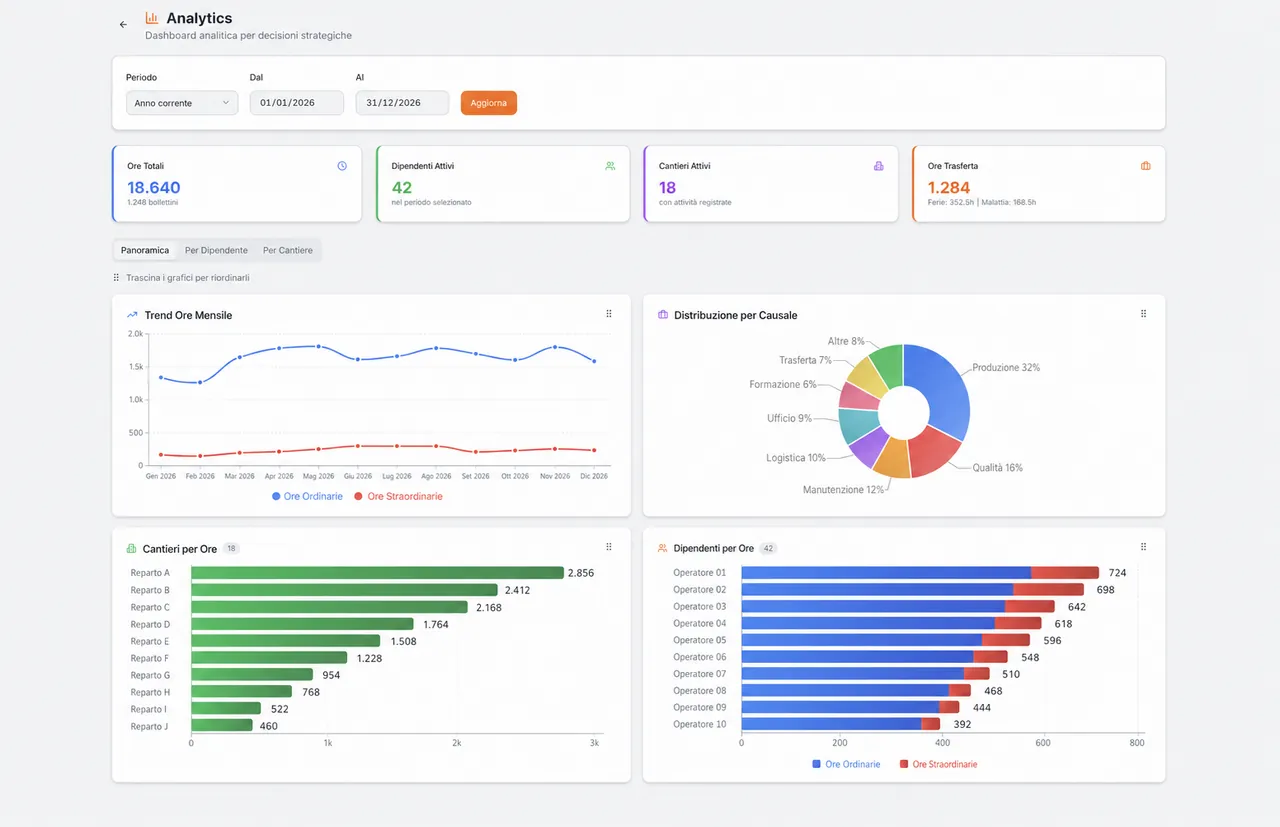The width and height of the screenshot is (1280, 827).
Task: Go back using the arrow icon
Action: coord(123,24)
